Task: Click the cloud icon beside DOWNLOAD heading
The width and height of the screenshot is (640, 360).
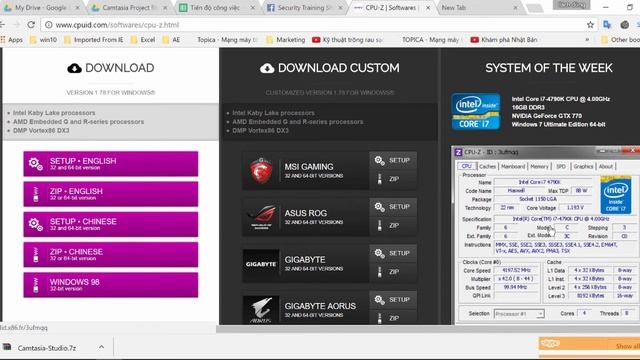Action: [x=74, y=68]
